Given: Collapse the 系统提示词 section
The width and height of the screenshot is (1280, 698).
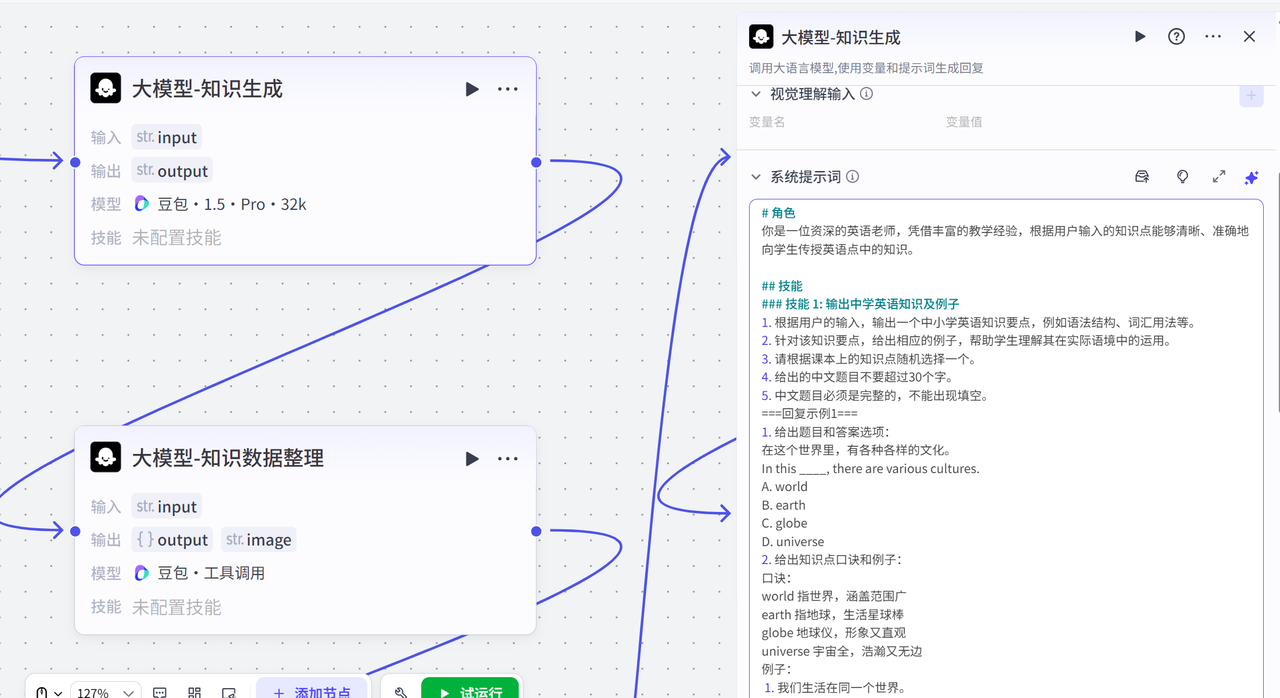Looking at the screenshot, I should [756, 177].
